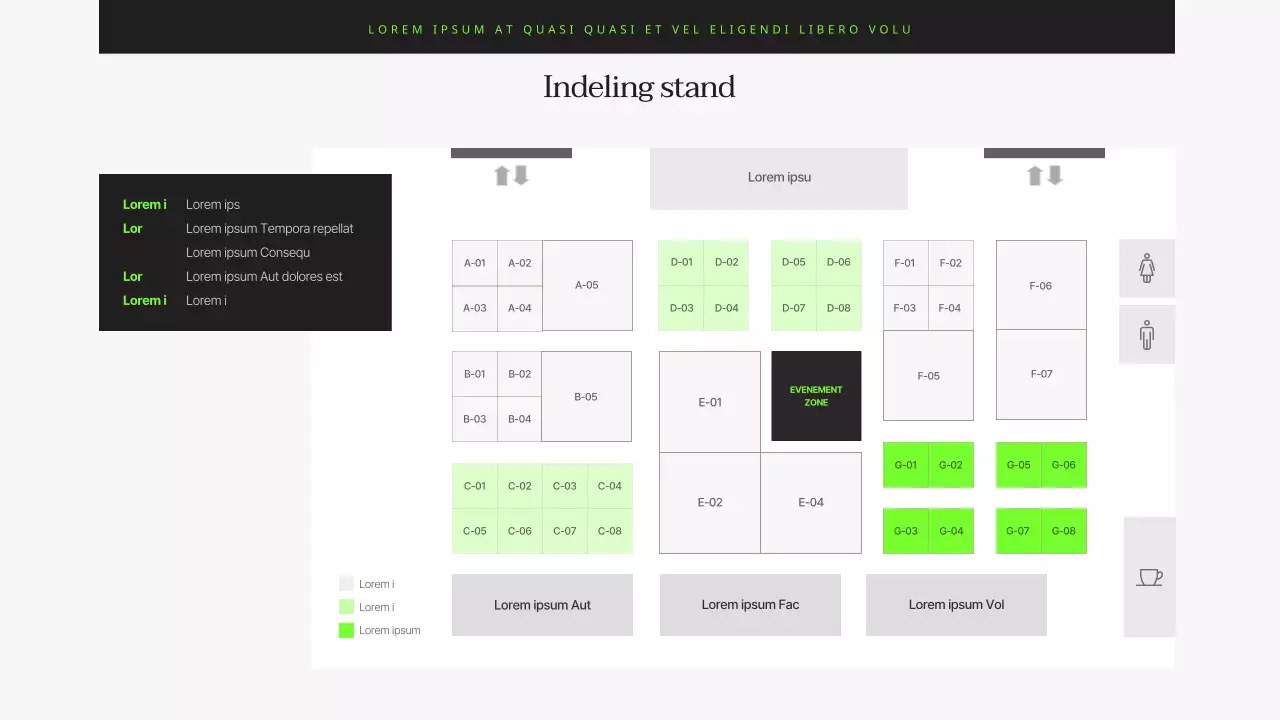Choose bright green stand G-06
This screenshot has height=720, width=1280.
[1064, 465]
